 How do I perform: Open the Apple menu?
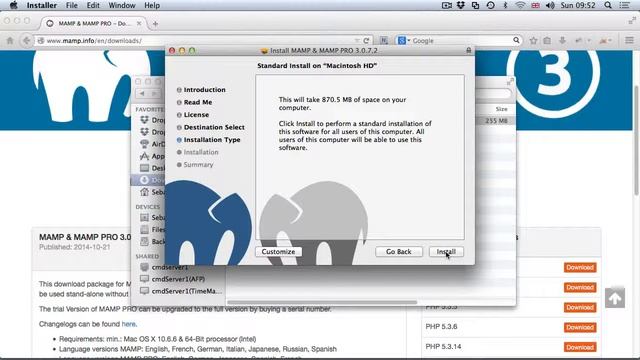[13, 5]
